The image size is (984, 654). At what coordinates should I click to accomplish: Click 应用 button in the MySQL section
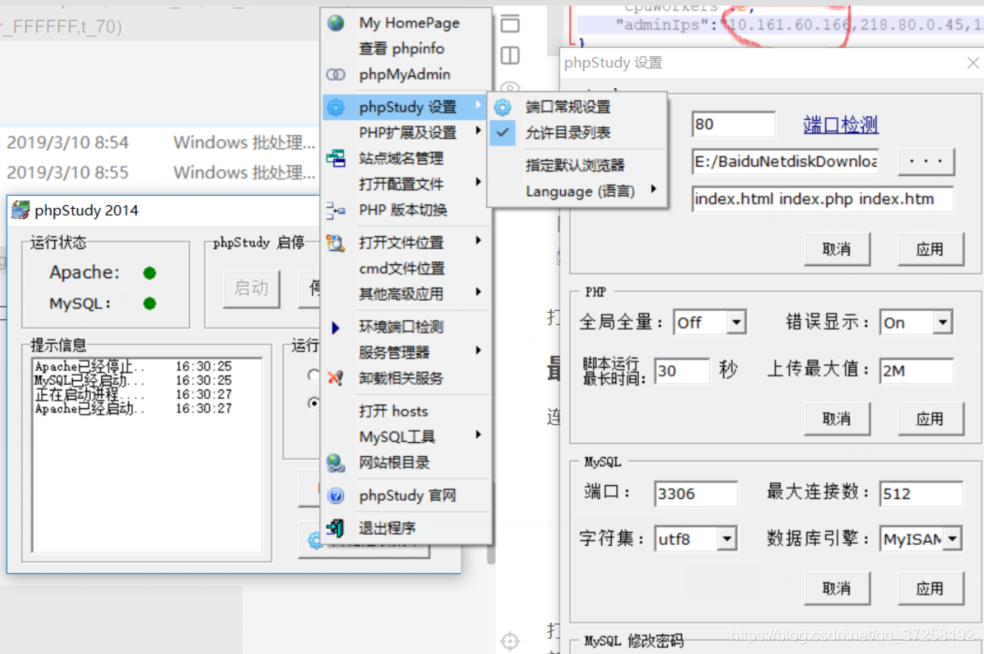pos(931,589)
